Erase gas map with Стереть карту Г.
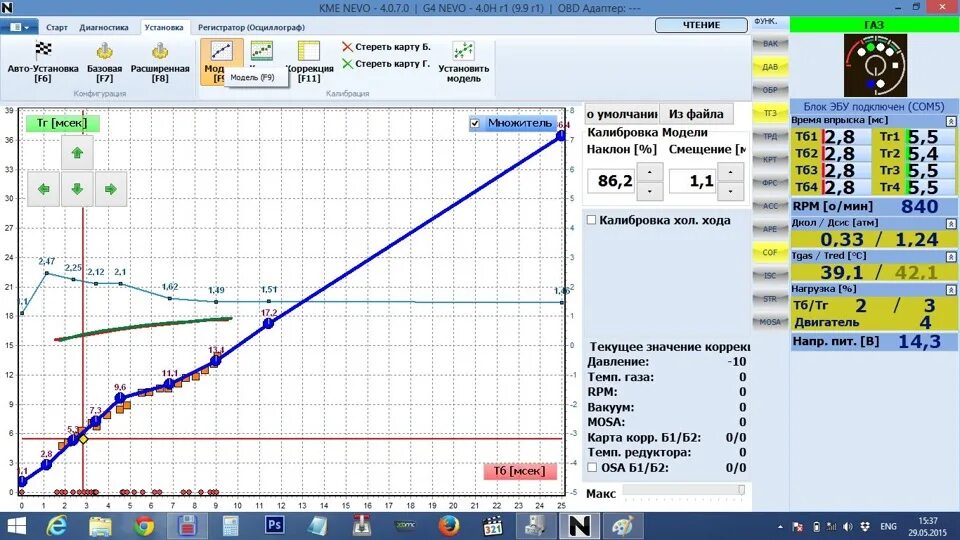 386,64
